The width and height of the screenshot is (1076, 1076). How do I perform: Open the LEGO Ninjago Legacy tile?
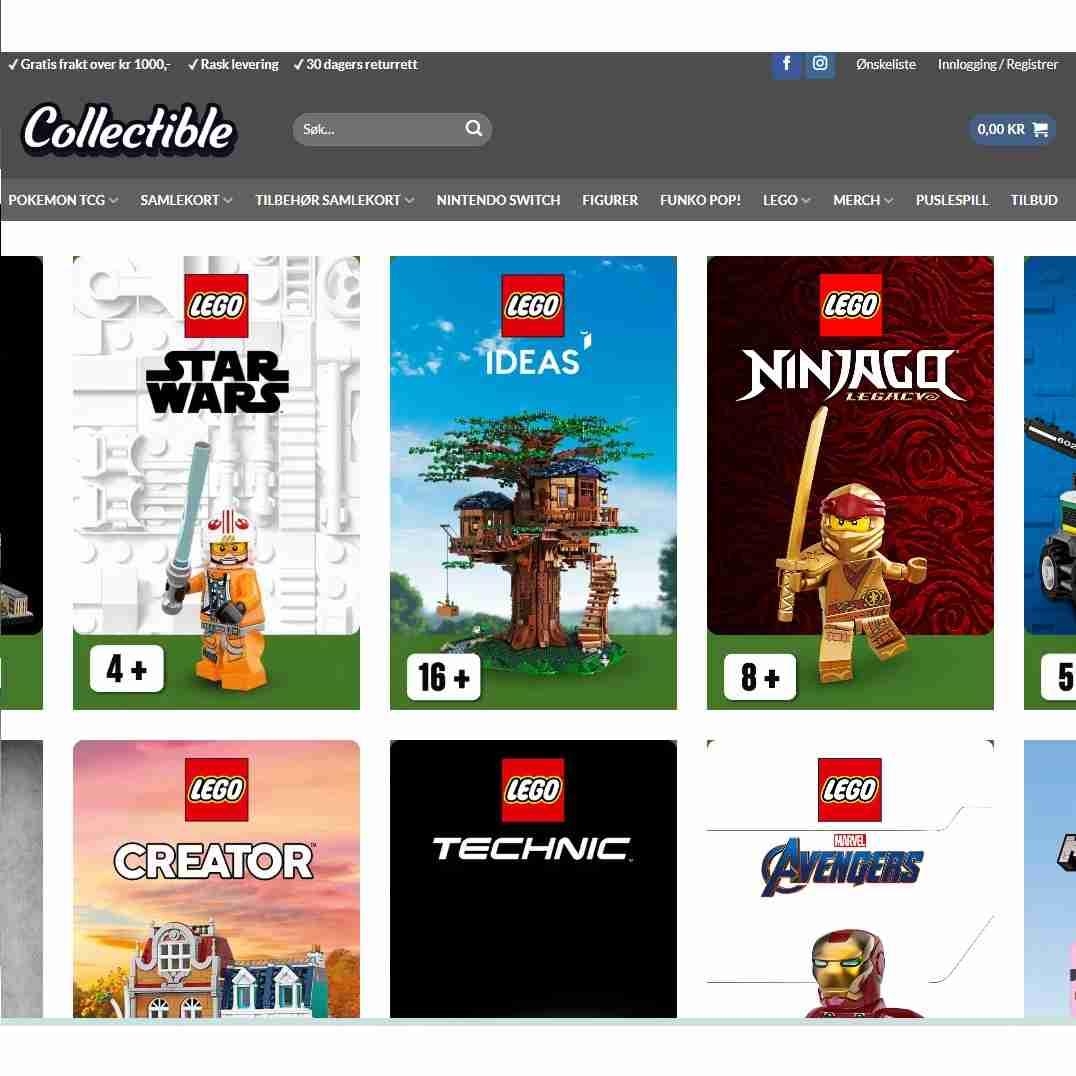point(850,482)
